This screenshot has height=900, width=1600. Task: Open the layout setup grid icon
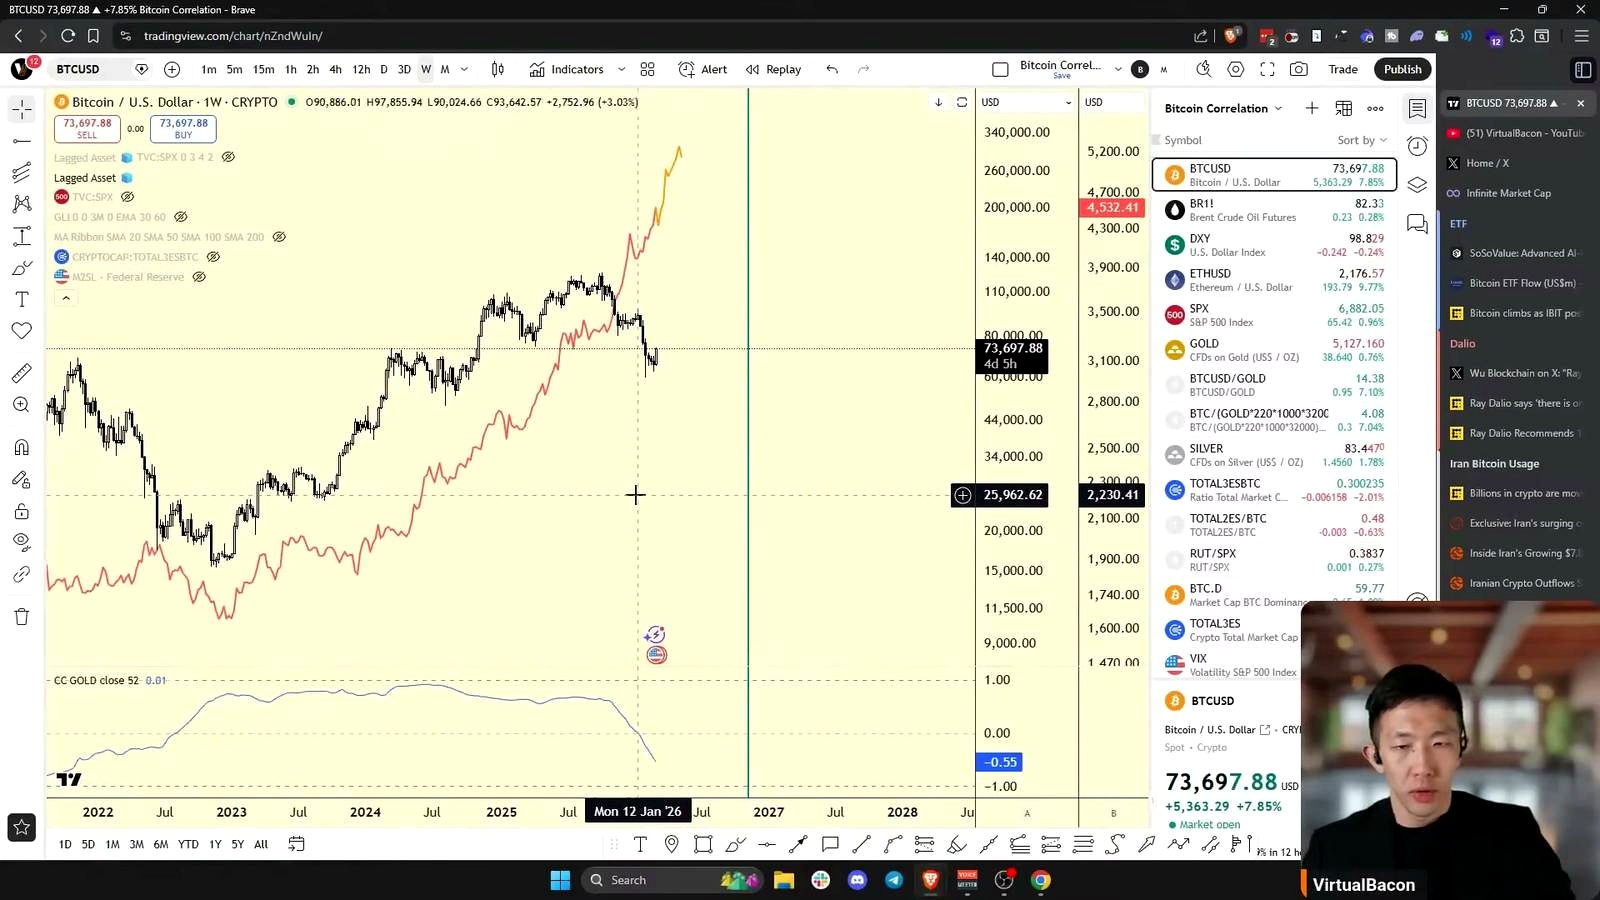[648, 69]
